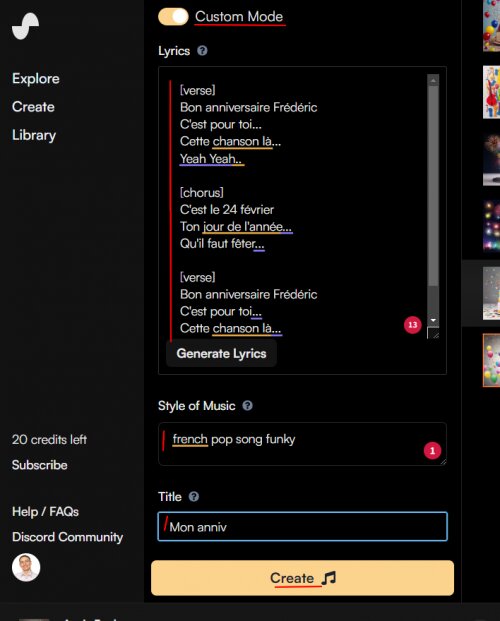Click the lyrics scrollbar up arrow

(433, 80)
